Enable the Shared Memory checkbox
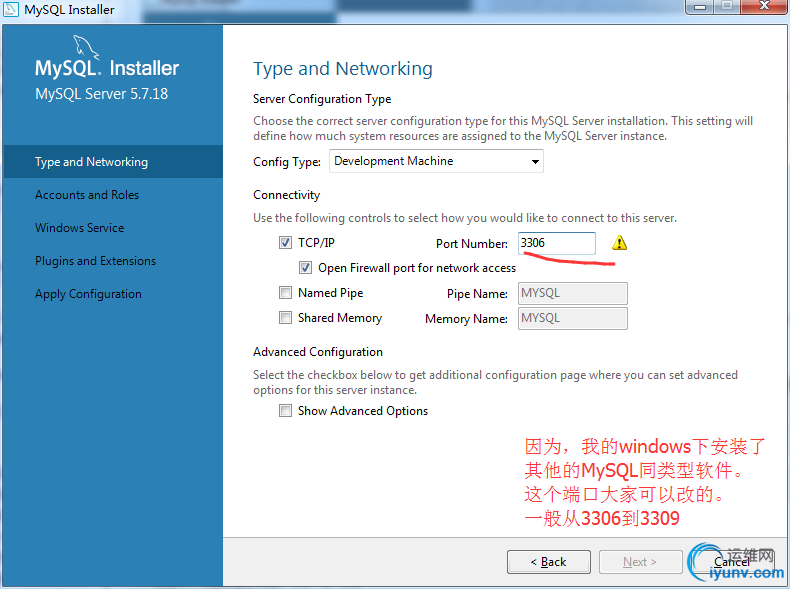 tap(285, 317)
